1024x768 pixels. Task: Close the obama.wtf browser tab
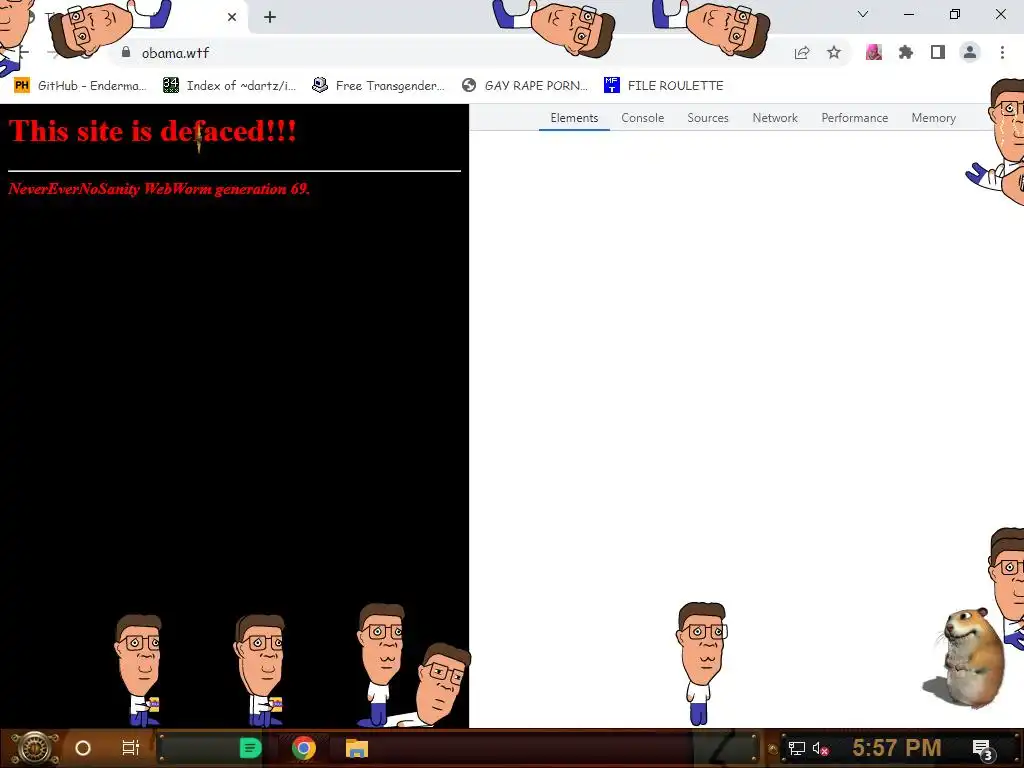pos(232,17)
